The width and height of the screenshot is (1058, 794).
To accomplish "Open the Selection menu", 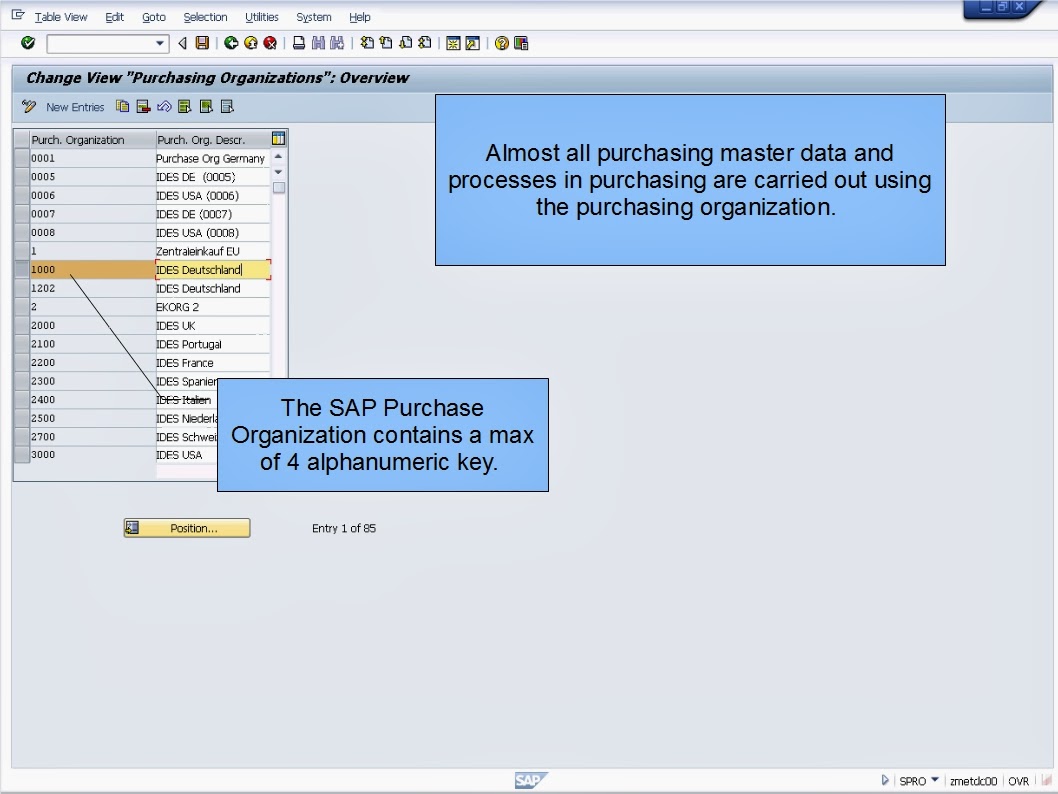I will tap(205, 17).
